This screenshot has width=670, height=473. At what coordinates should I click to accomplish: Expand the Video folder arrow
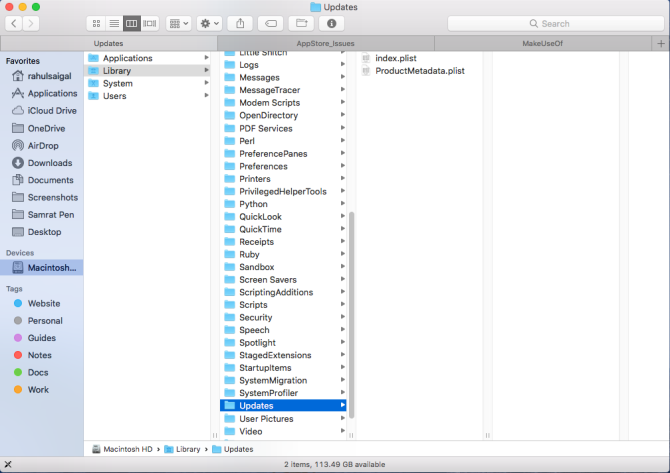click(343, 431)
